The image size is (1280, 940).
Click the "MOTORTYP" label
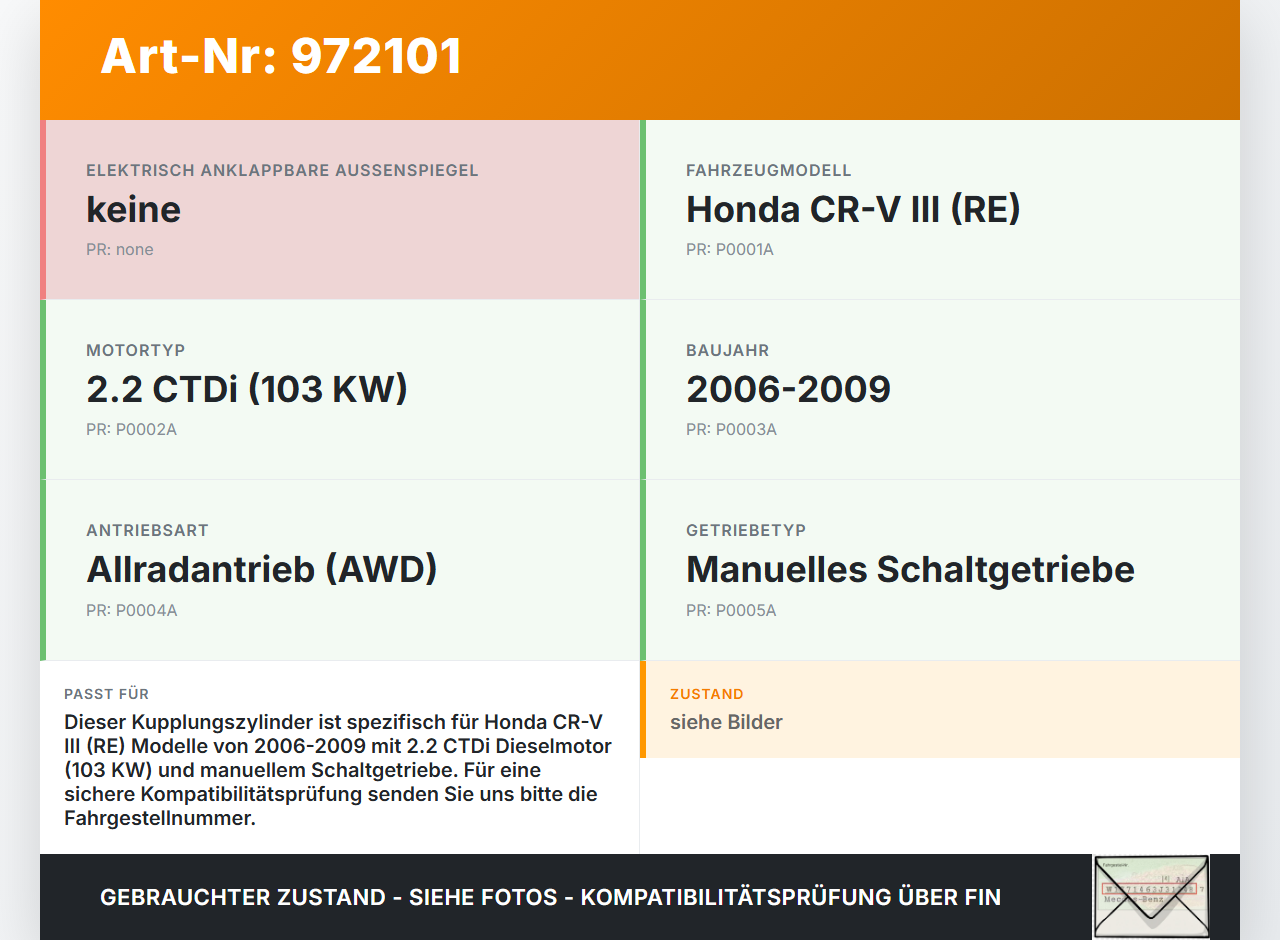[x=136, y=351]
